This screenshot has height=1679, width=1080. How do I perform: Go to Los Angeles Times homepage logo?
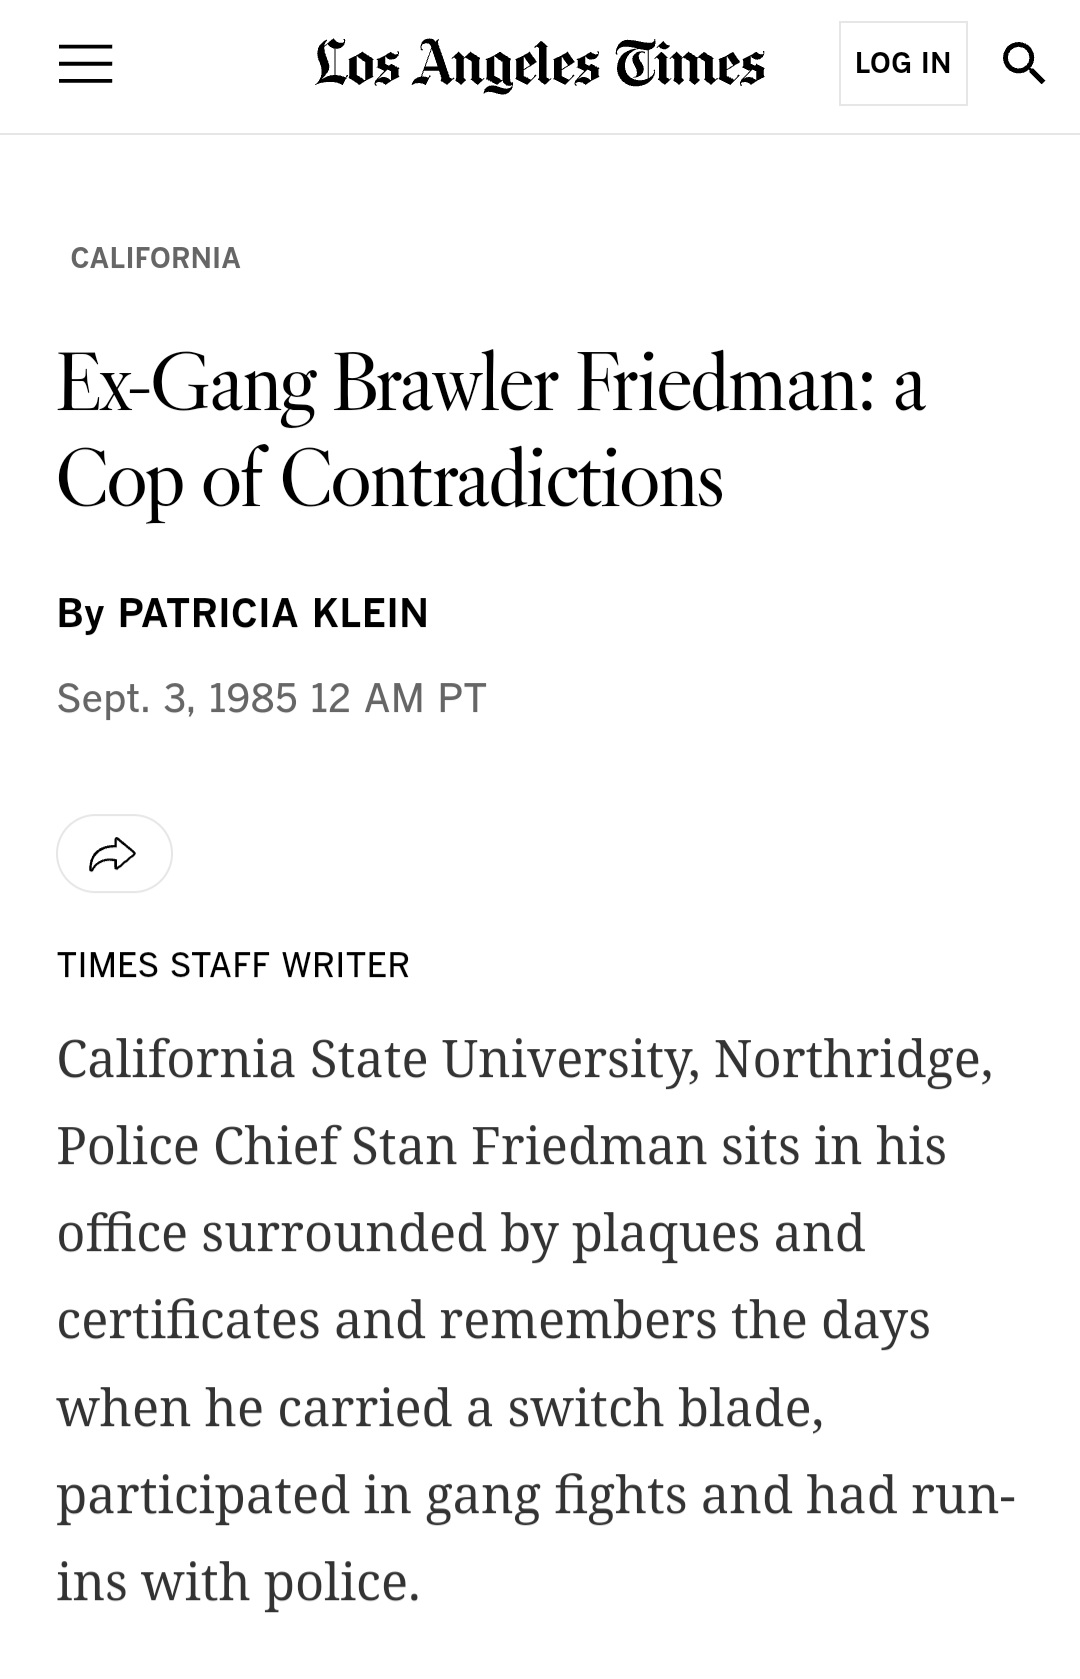click(540, 65)
